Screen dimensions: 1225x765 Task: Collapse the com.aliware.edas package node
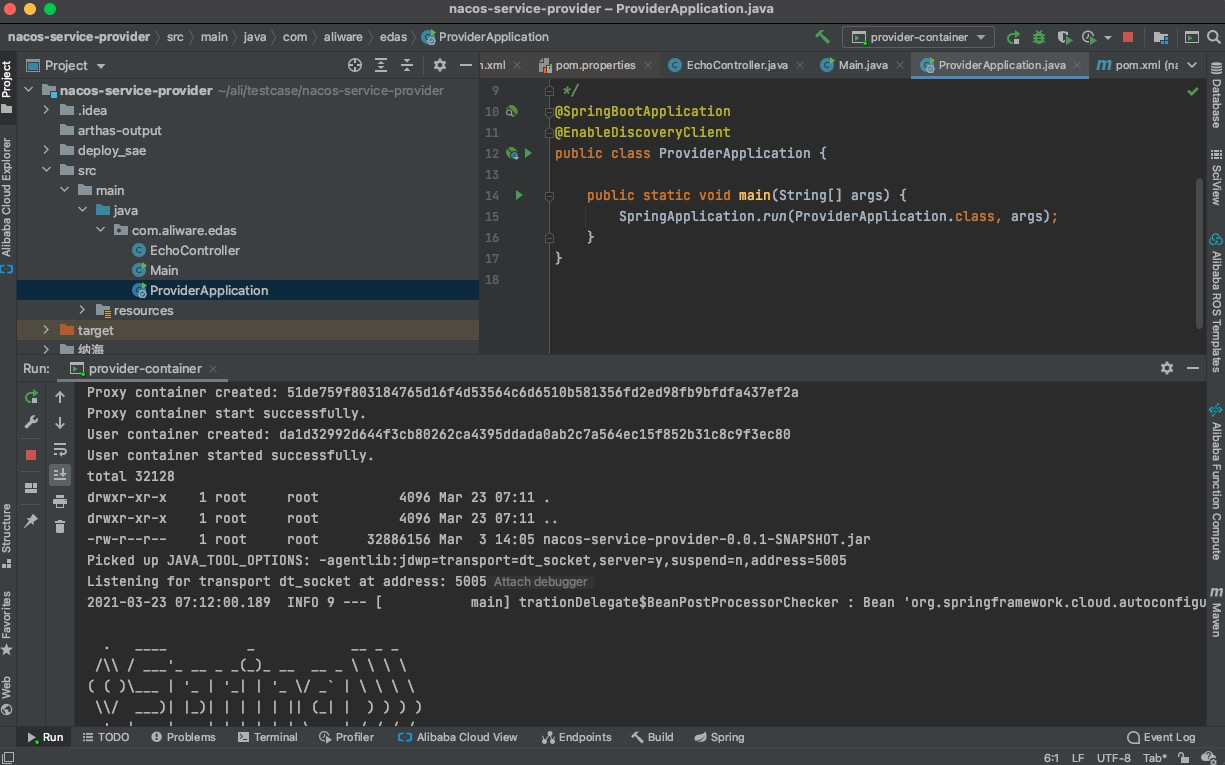(100, 230)
